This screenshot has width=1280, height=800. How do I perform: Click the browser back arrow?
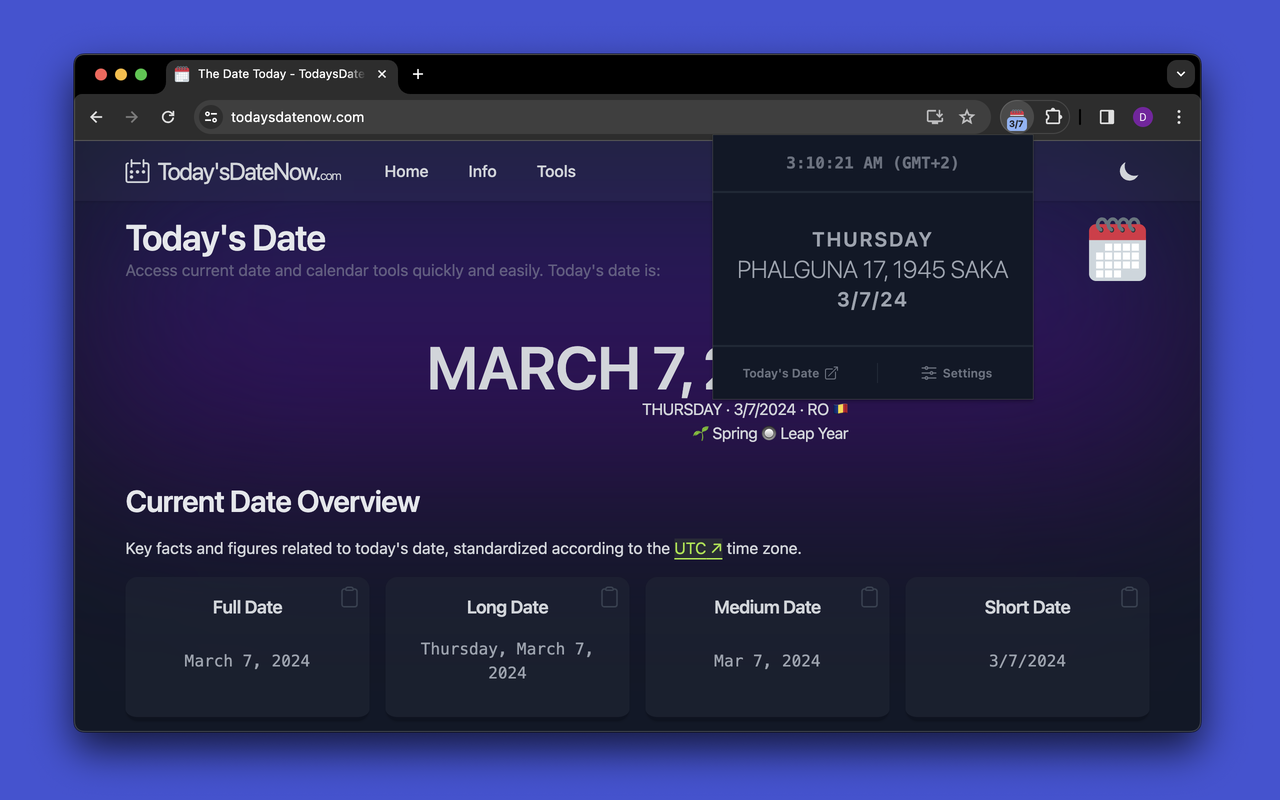point(96,117)
